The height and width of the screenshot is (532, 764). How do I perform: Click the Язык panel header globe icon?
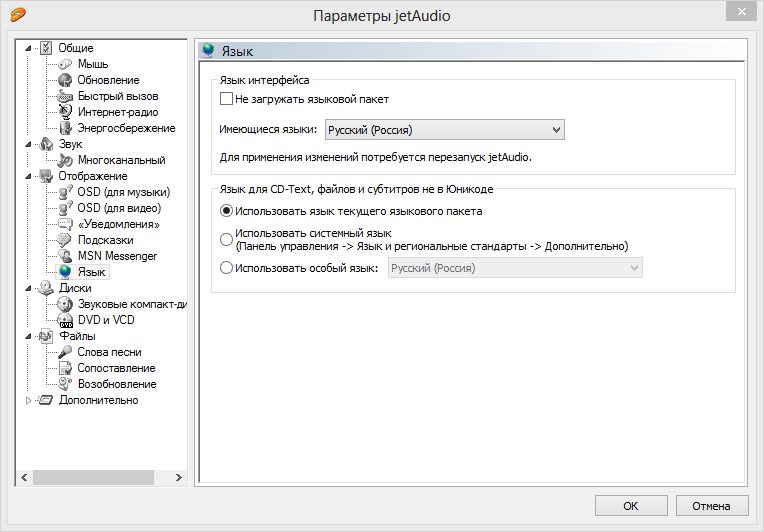pos(209,50)
